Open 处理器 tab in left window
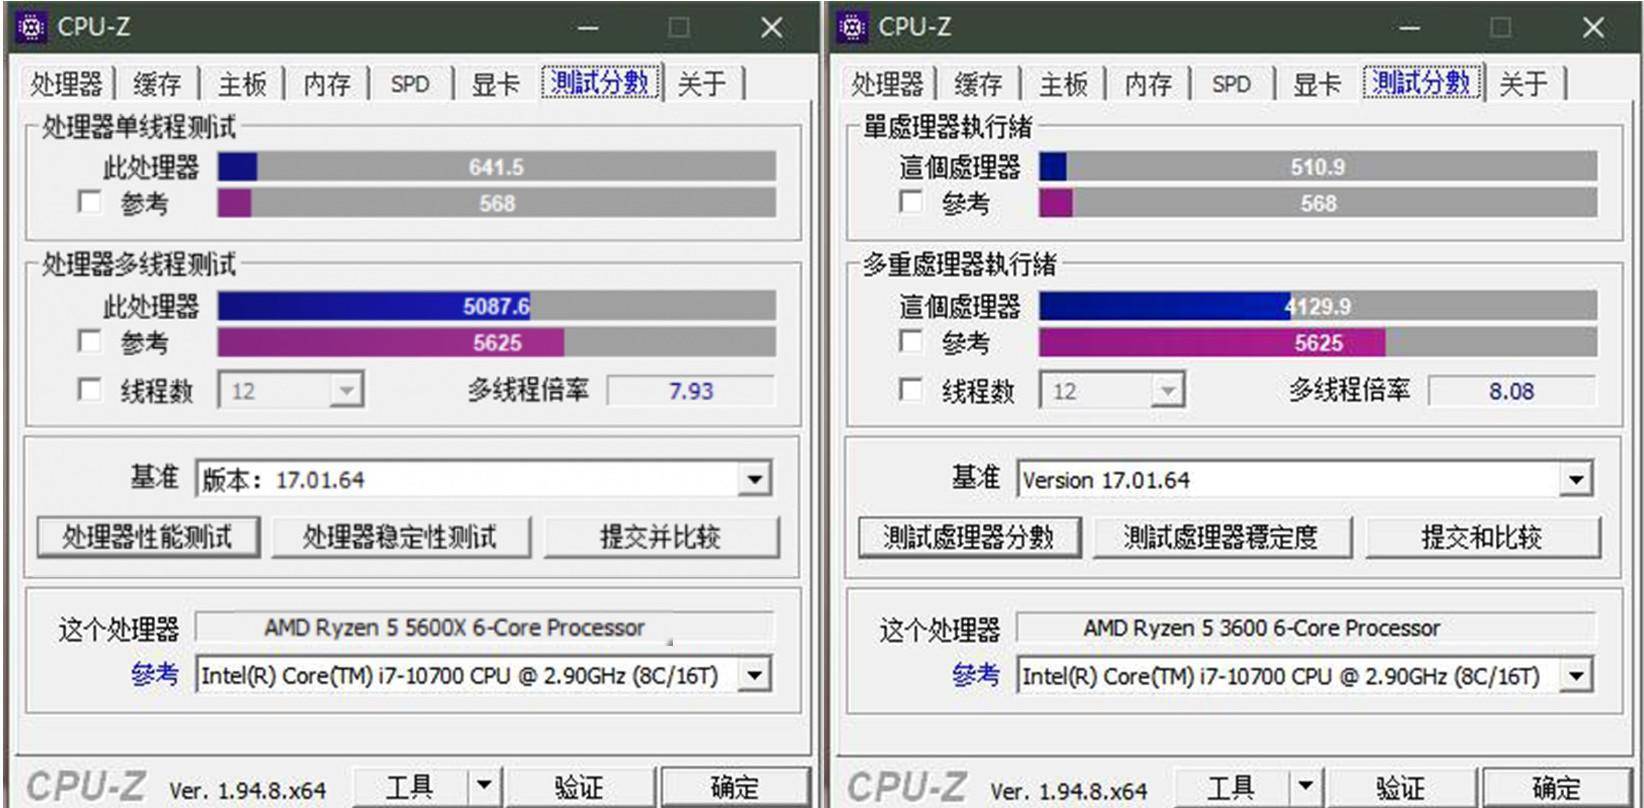 [x=66, y=84]
